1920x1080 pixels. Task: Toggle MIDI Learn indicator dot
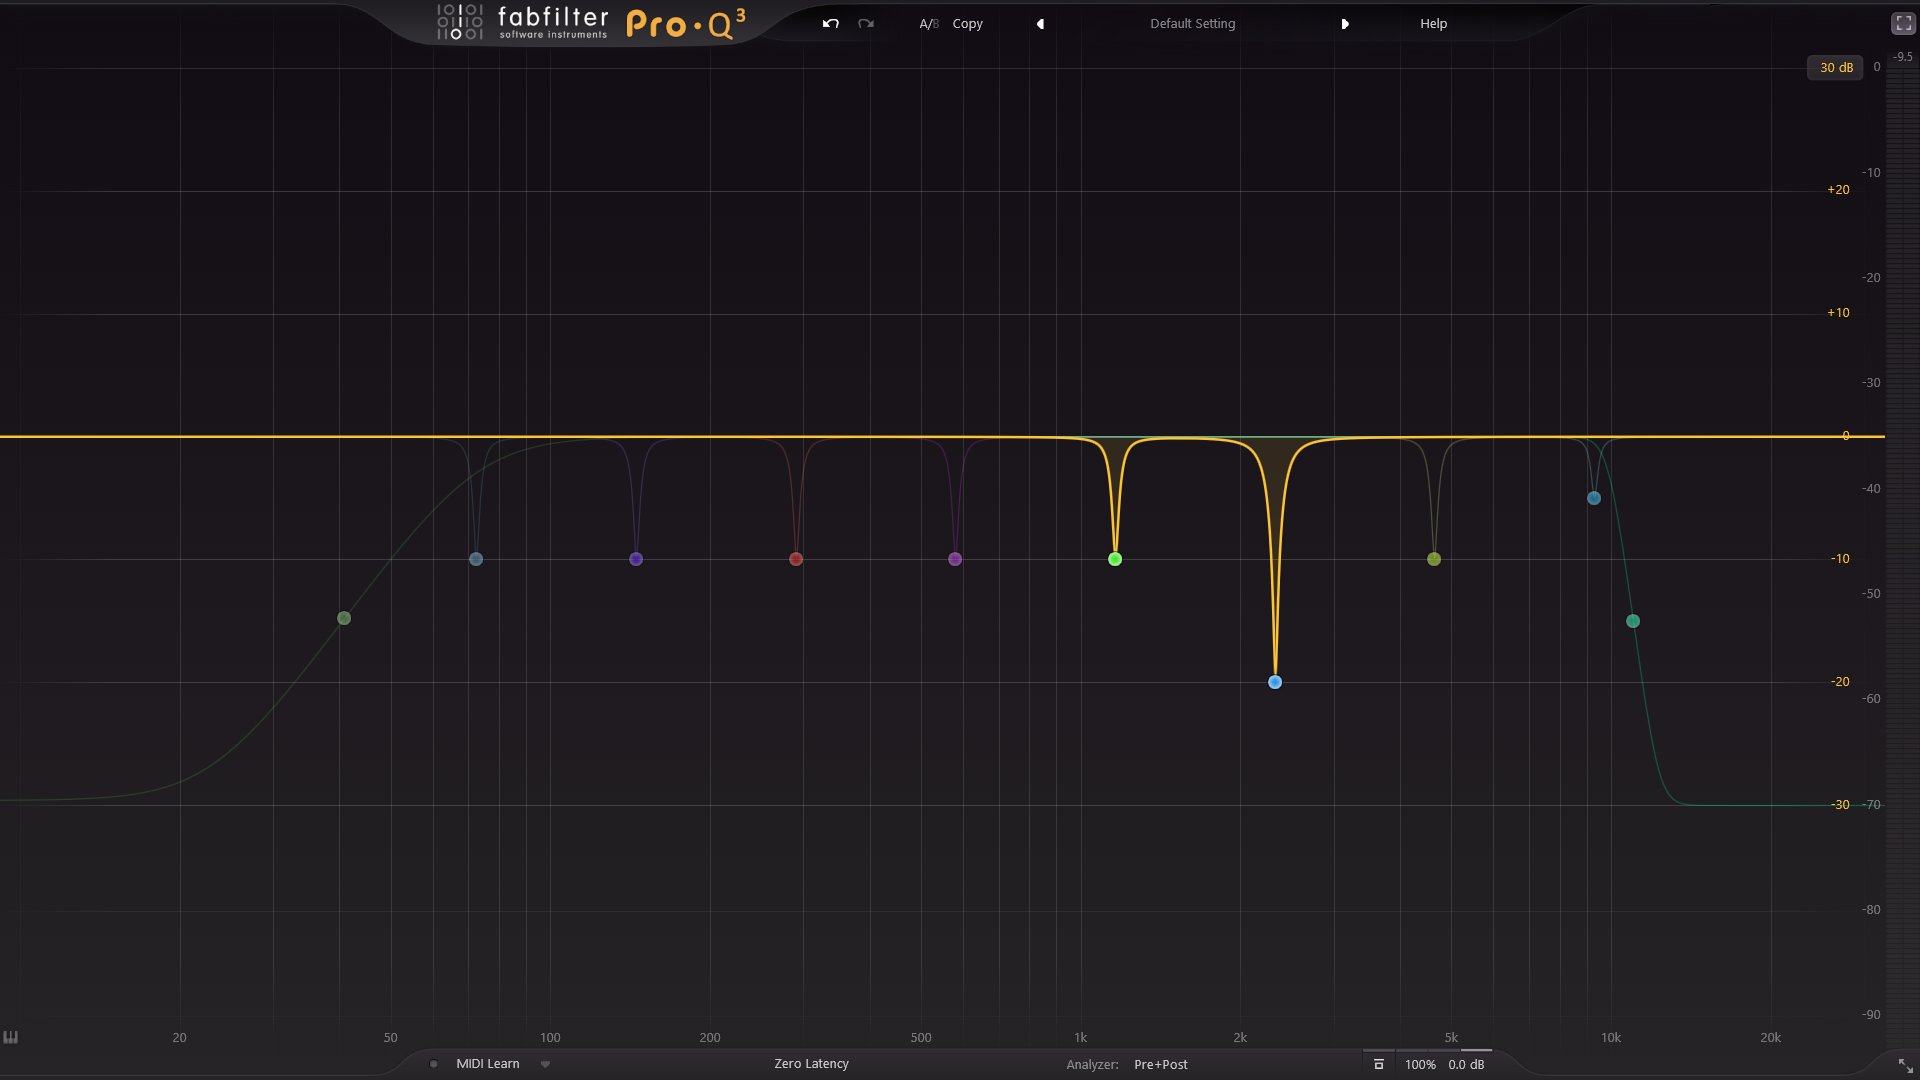(x=433, y=1064)
